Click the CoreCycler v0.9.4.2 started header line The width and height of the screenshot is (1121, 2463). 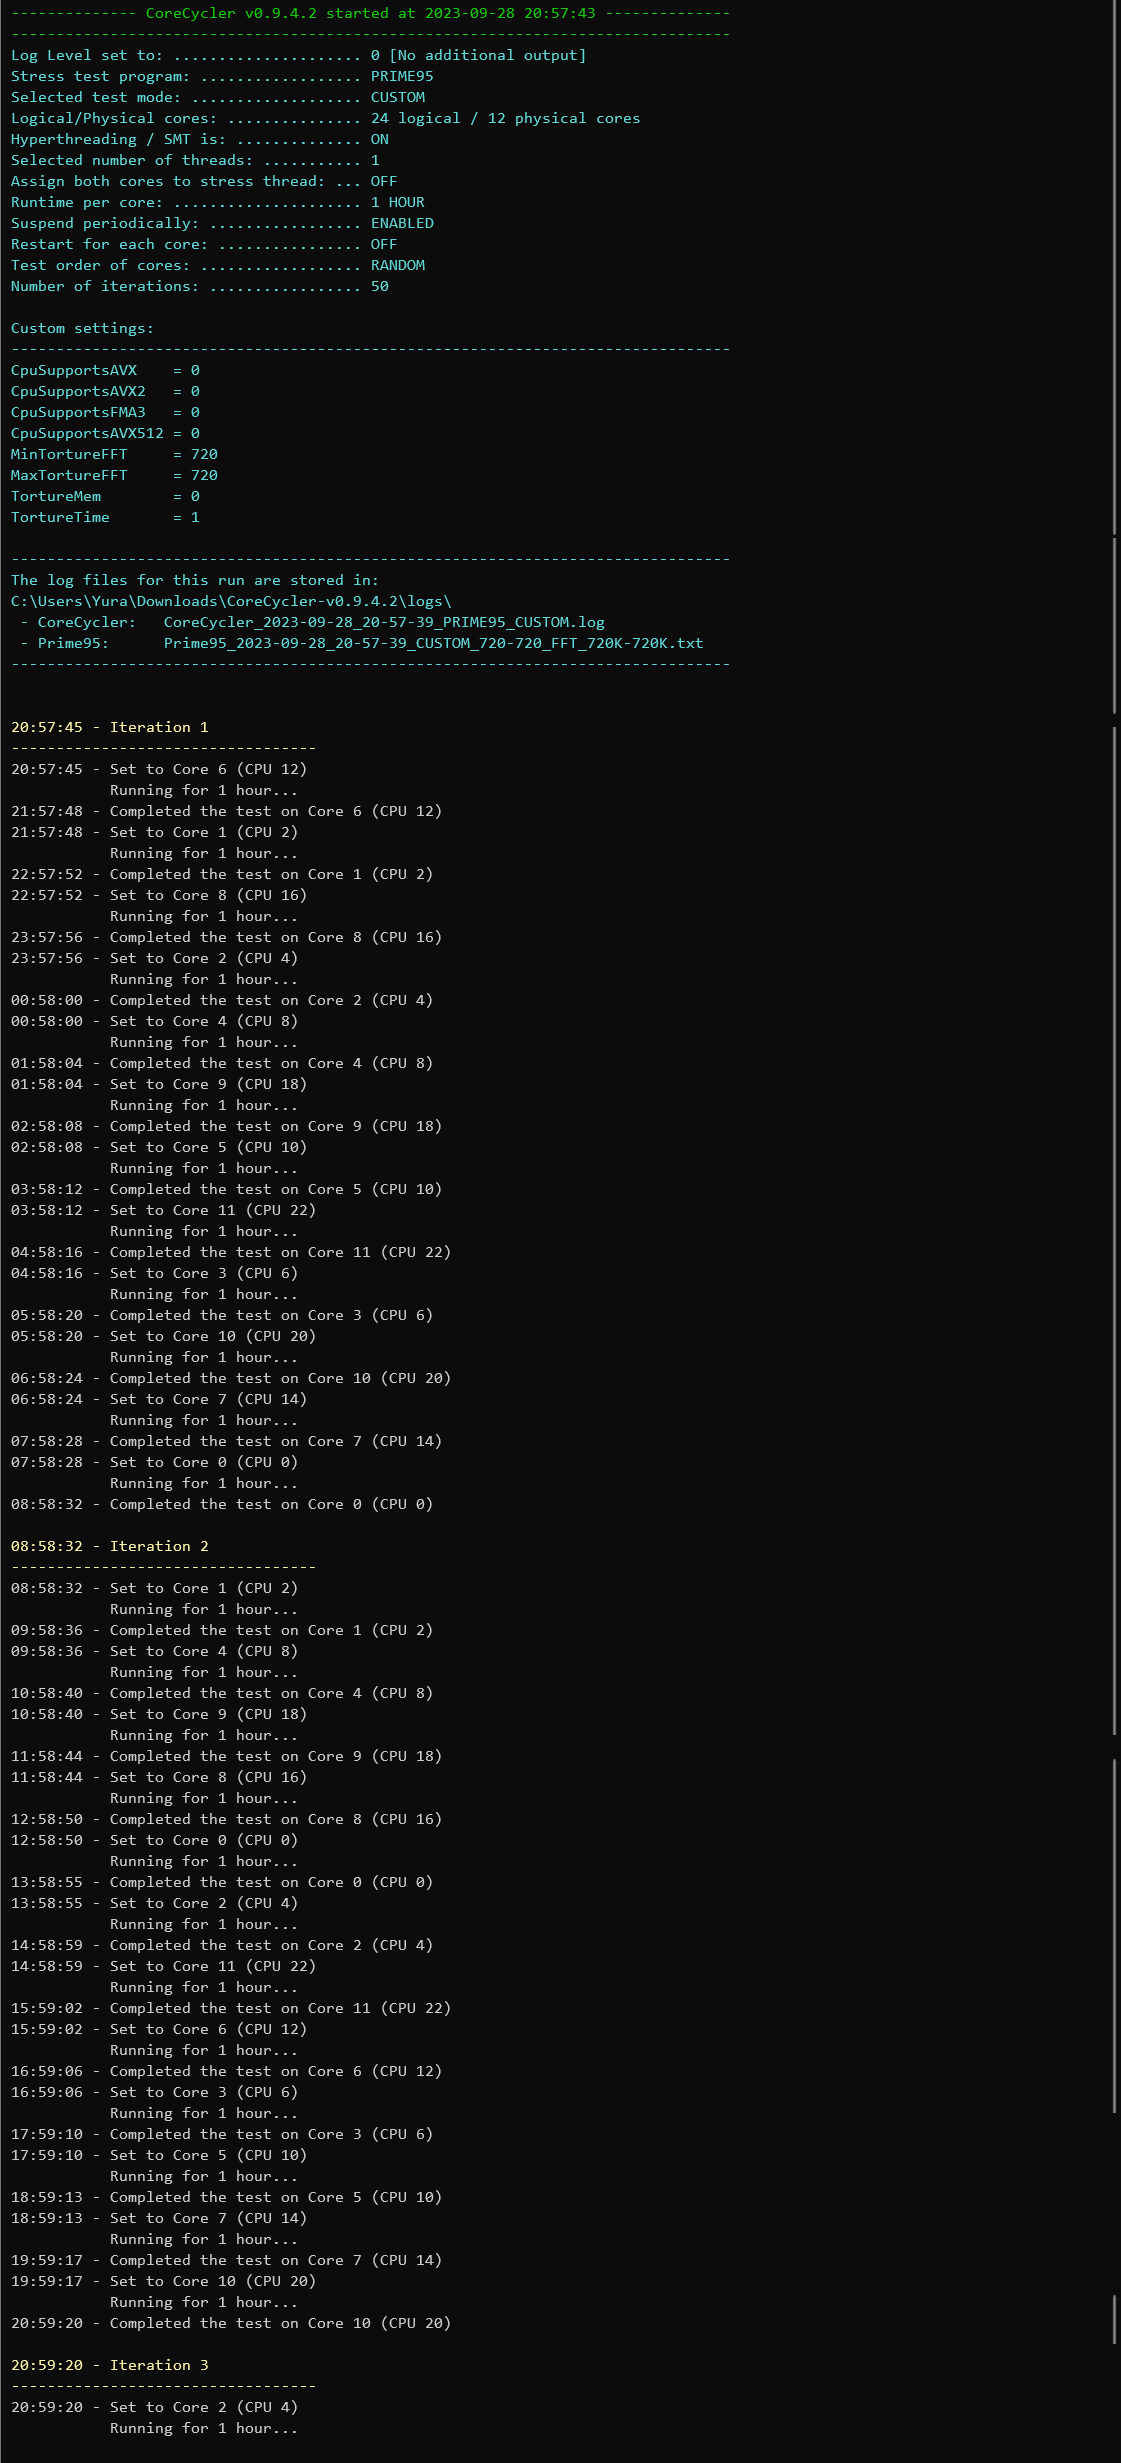tap(370, 13)
